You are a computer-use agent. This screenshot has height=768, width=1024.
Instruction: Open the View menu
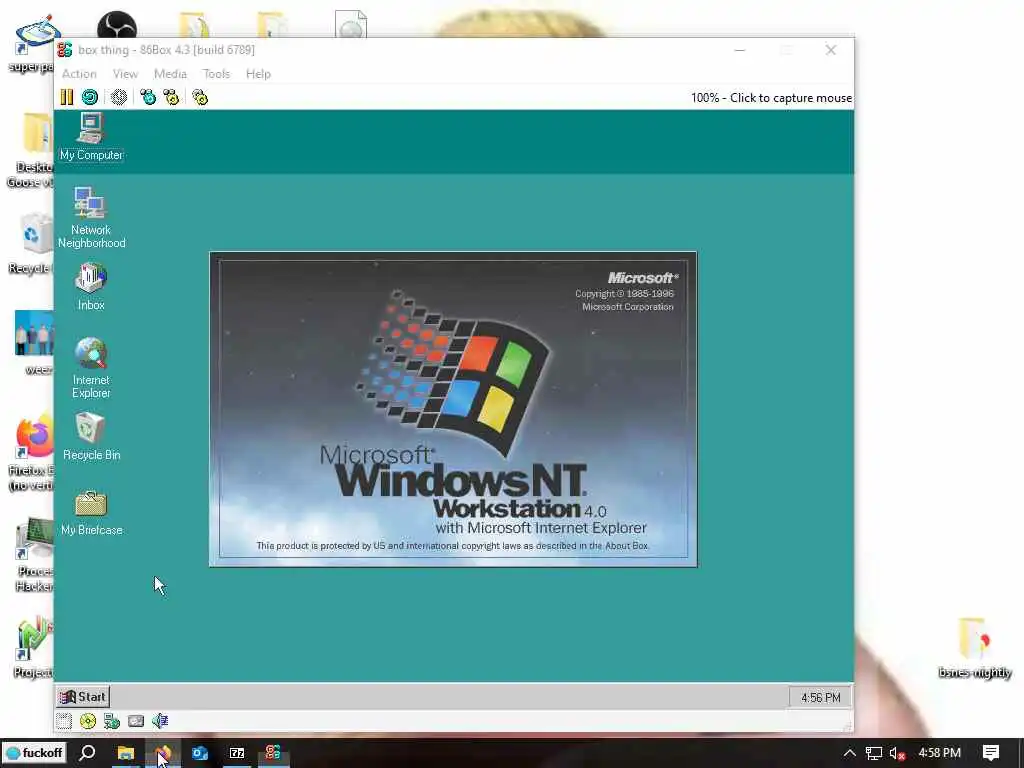125,74
